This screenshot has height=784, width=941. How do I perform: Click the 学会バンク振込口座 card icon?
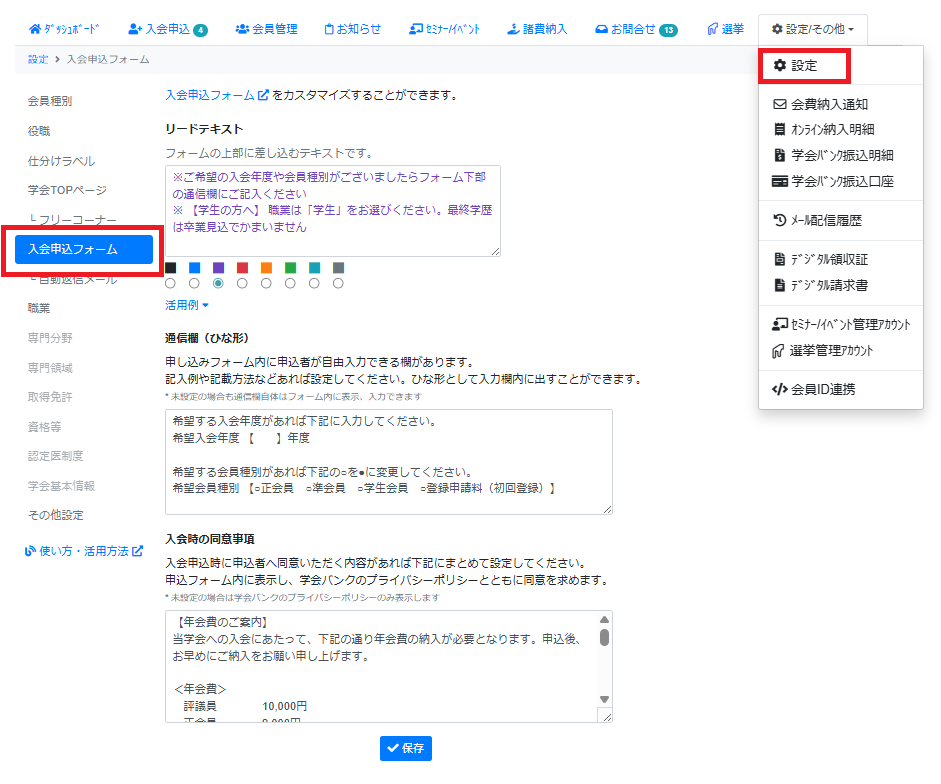(x=780, y=182)
